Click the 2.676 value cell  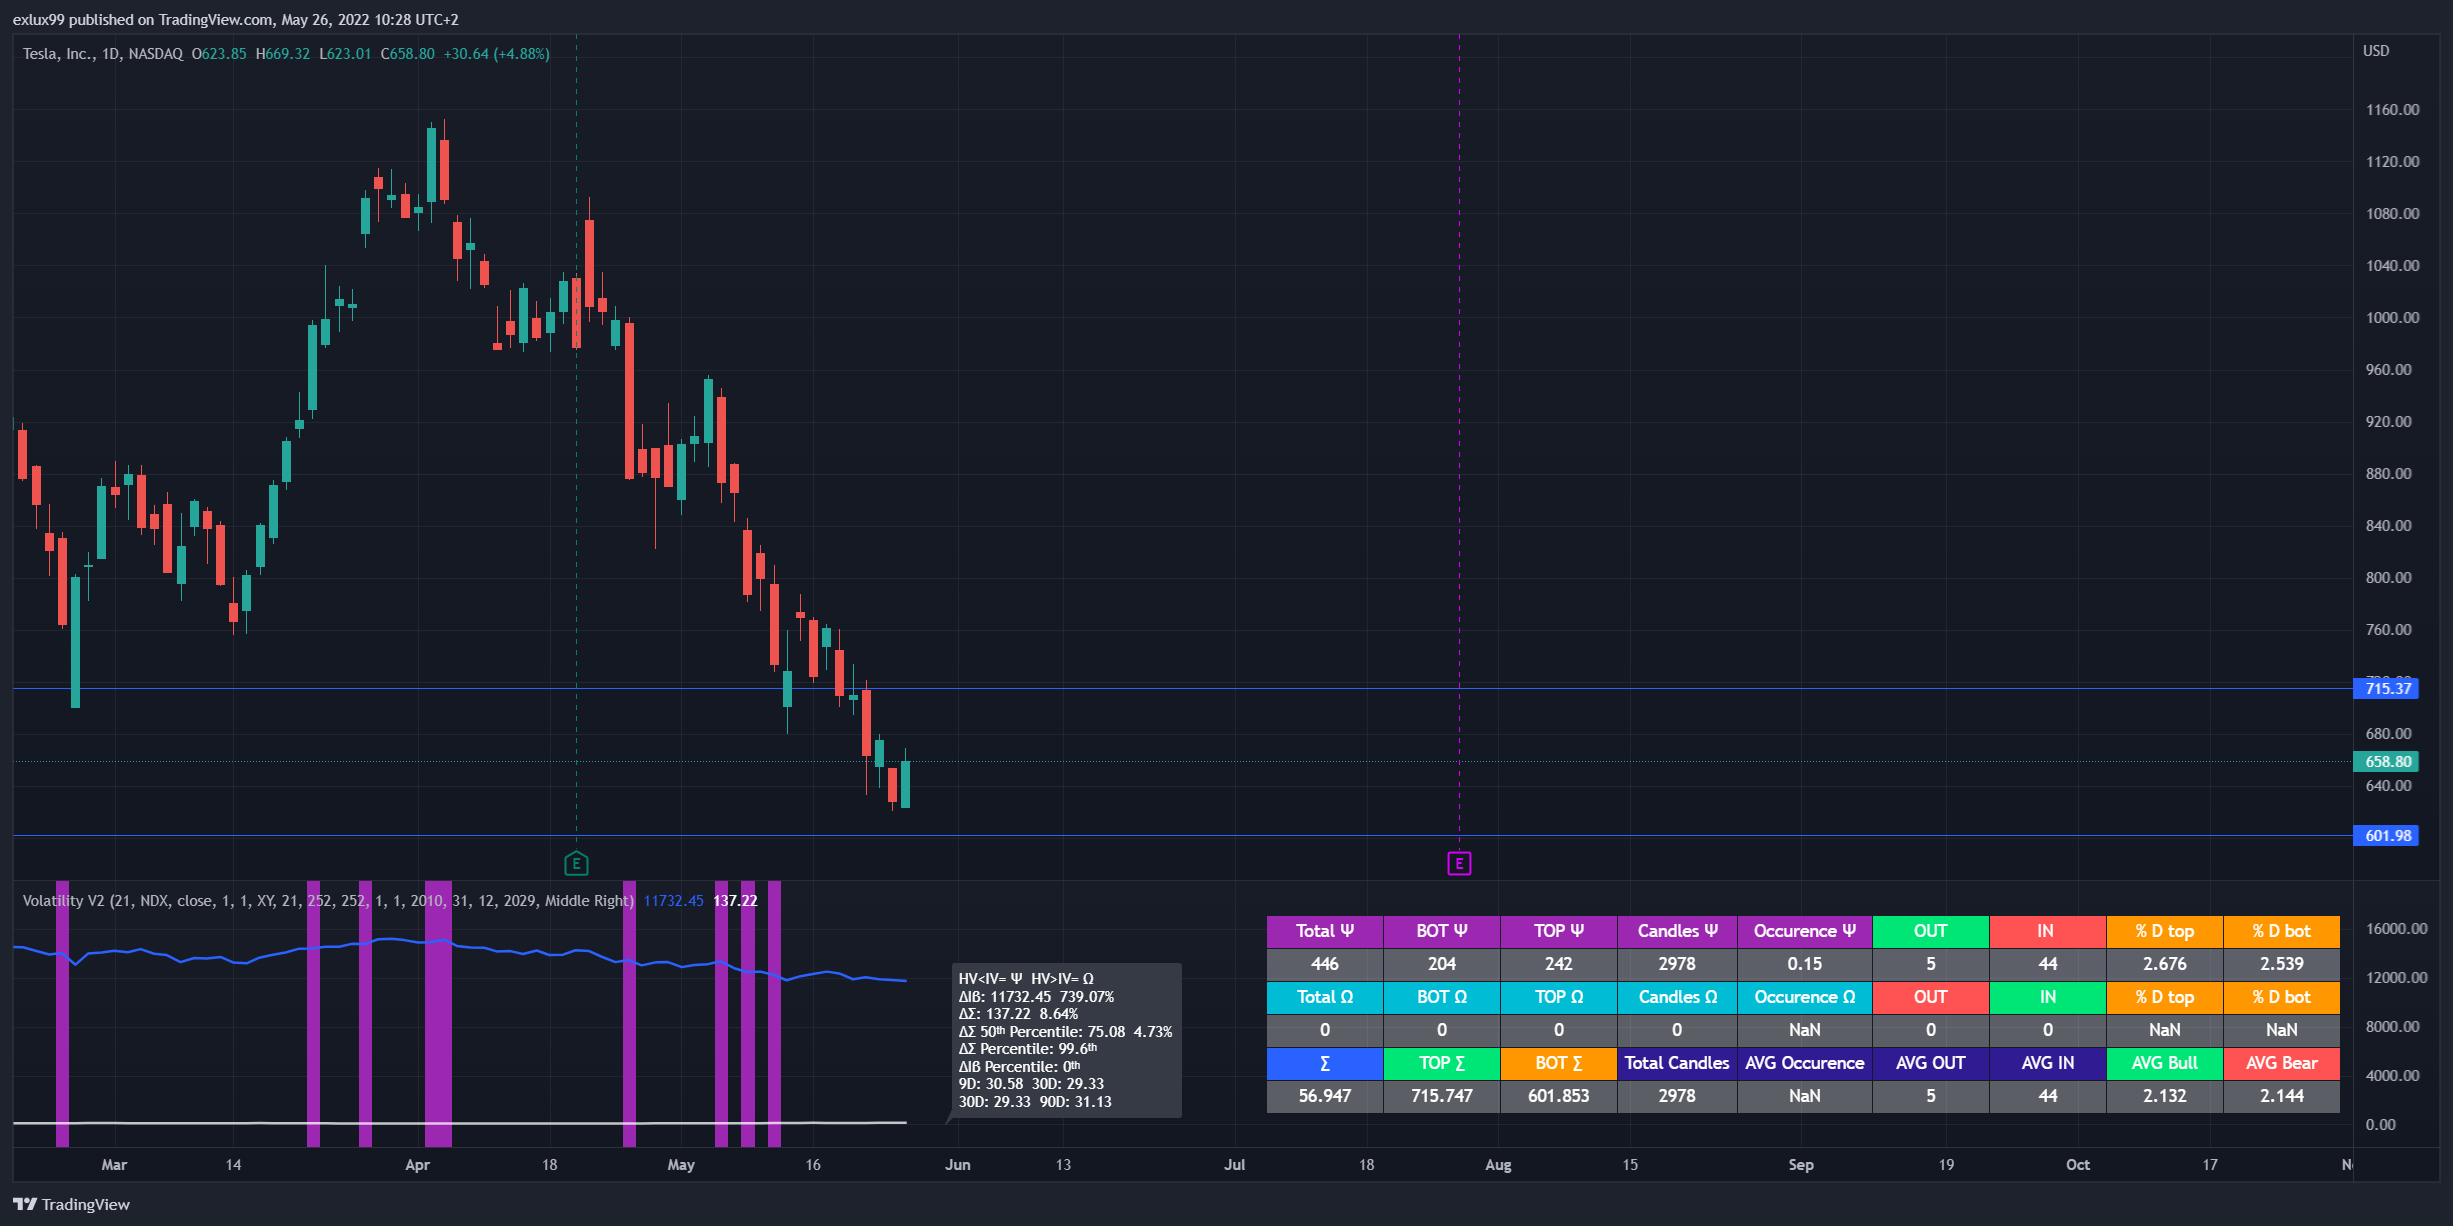coord(2165,964)
